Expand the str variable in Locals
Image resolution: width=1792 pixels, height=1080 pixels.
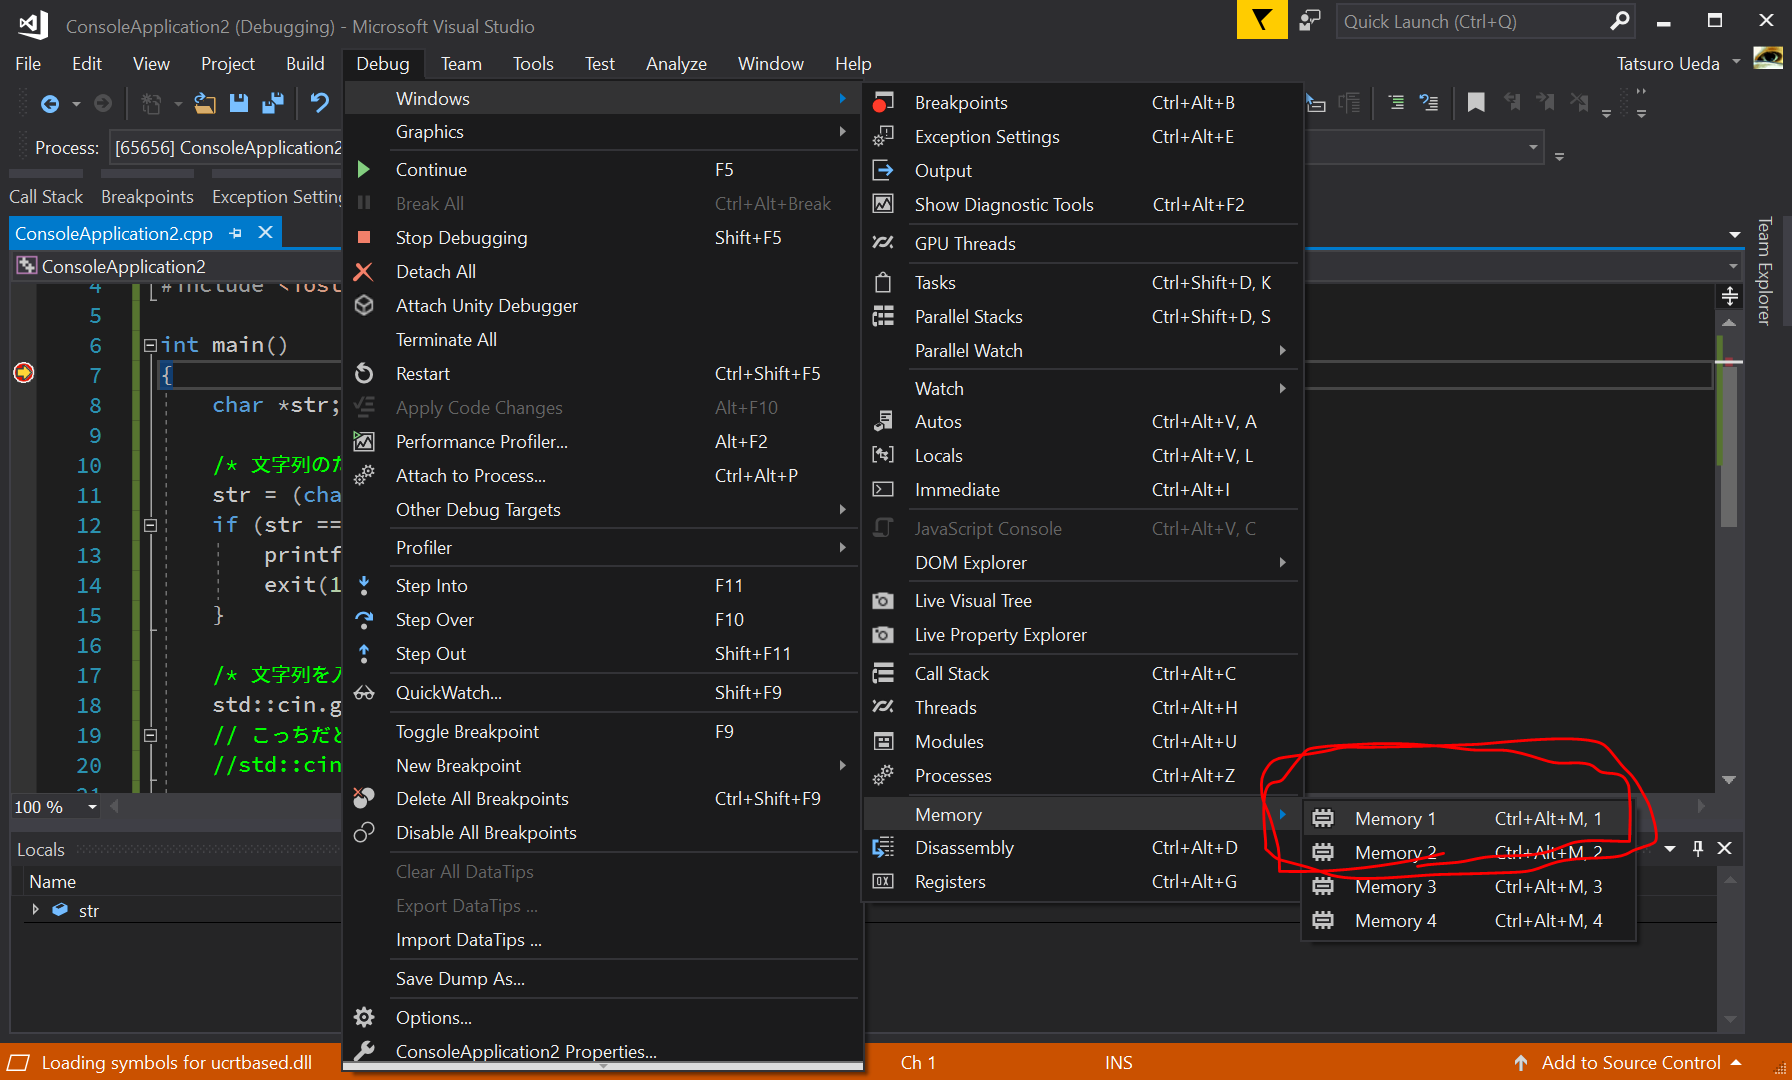coord(36,910)
